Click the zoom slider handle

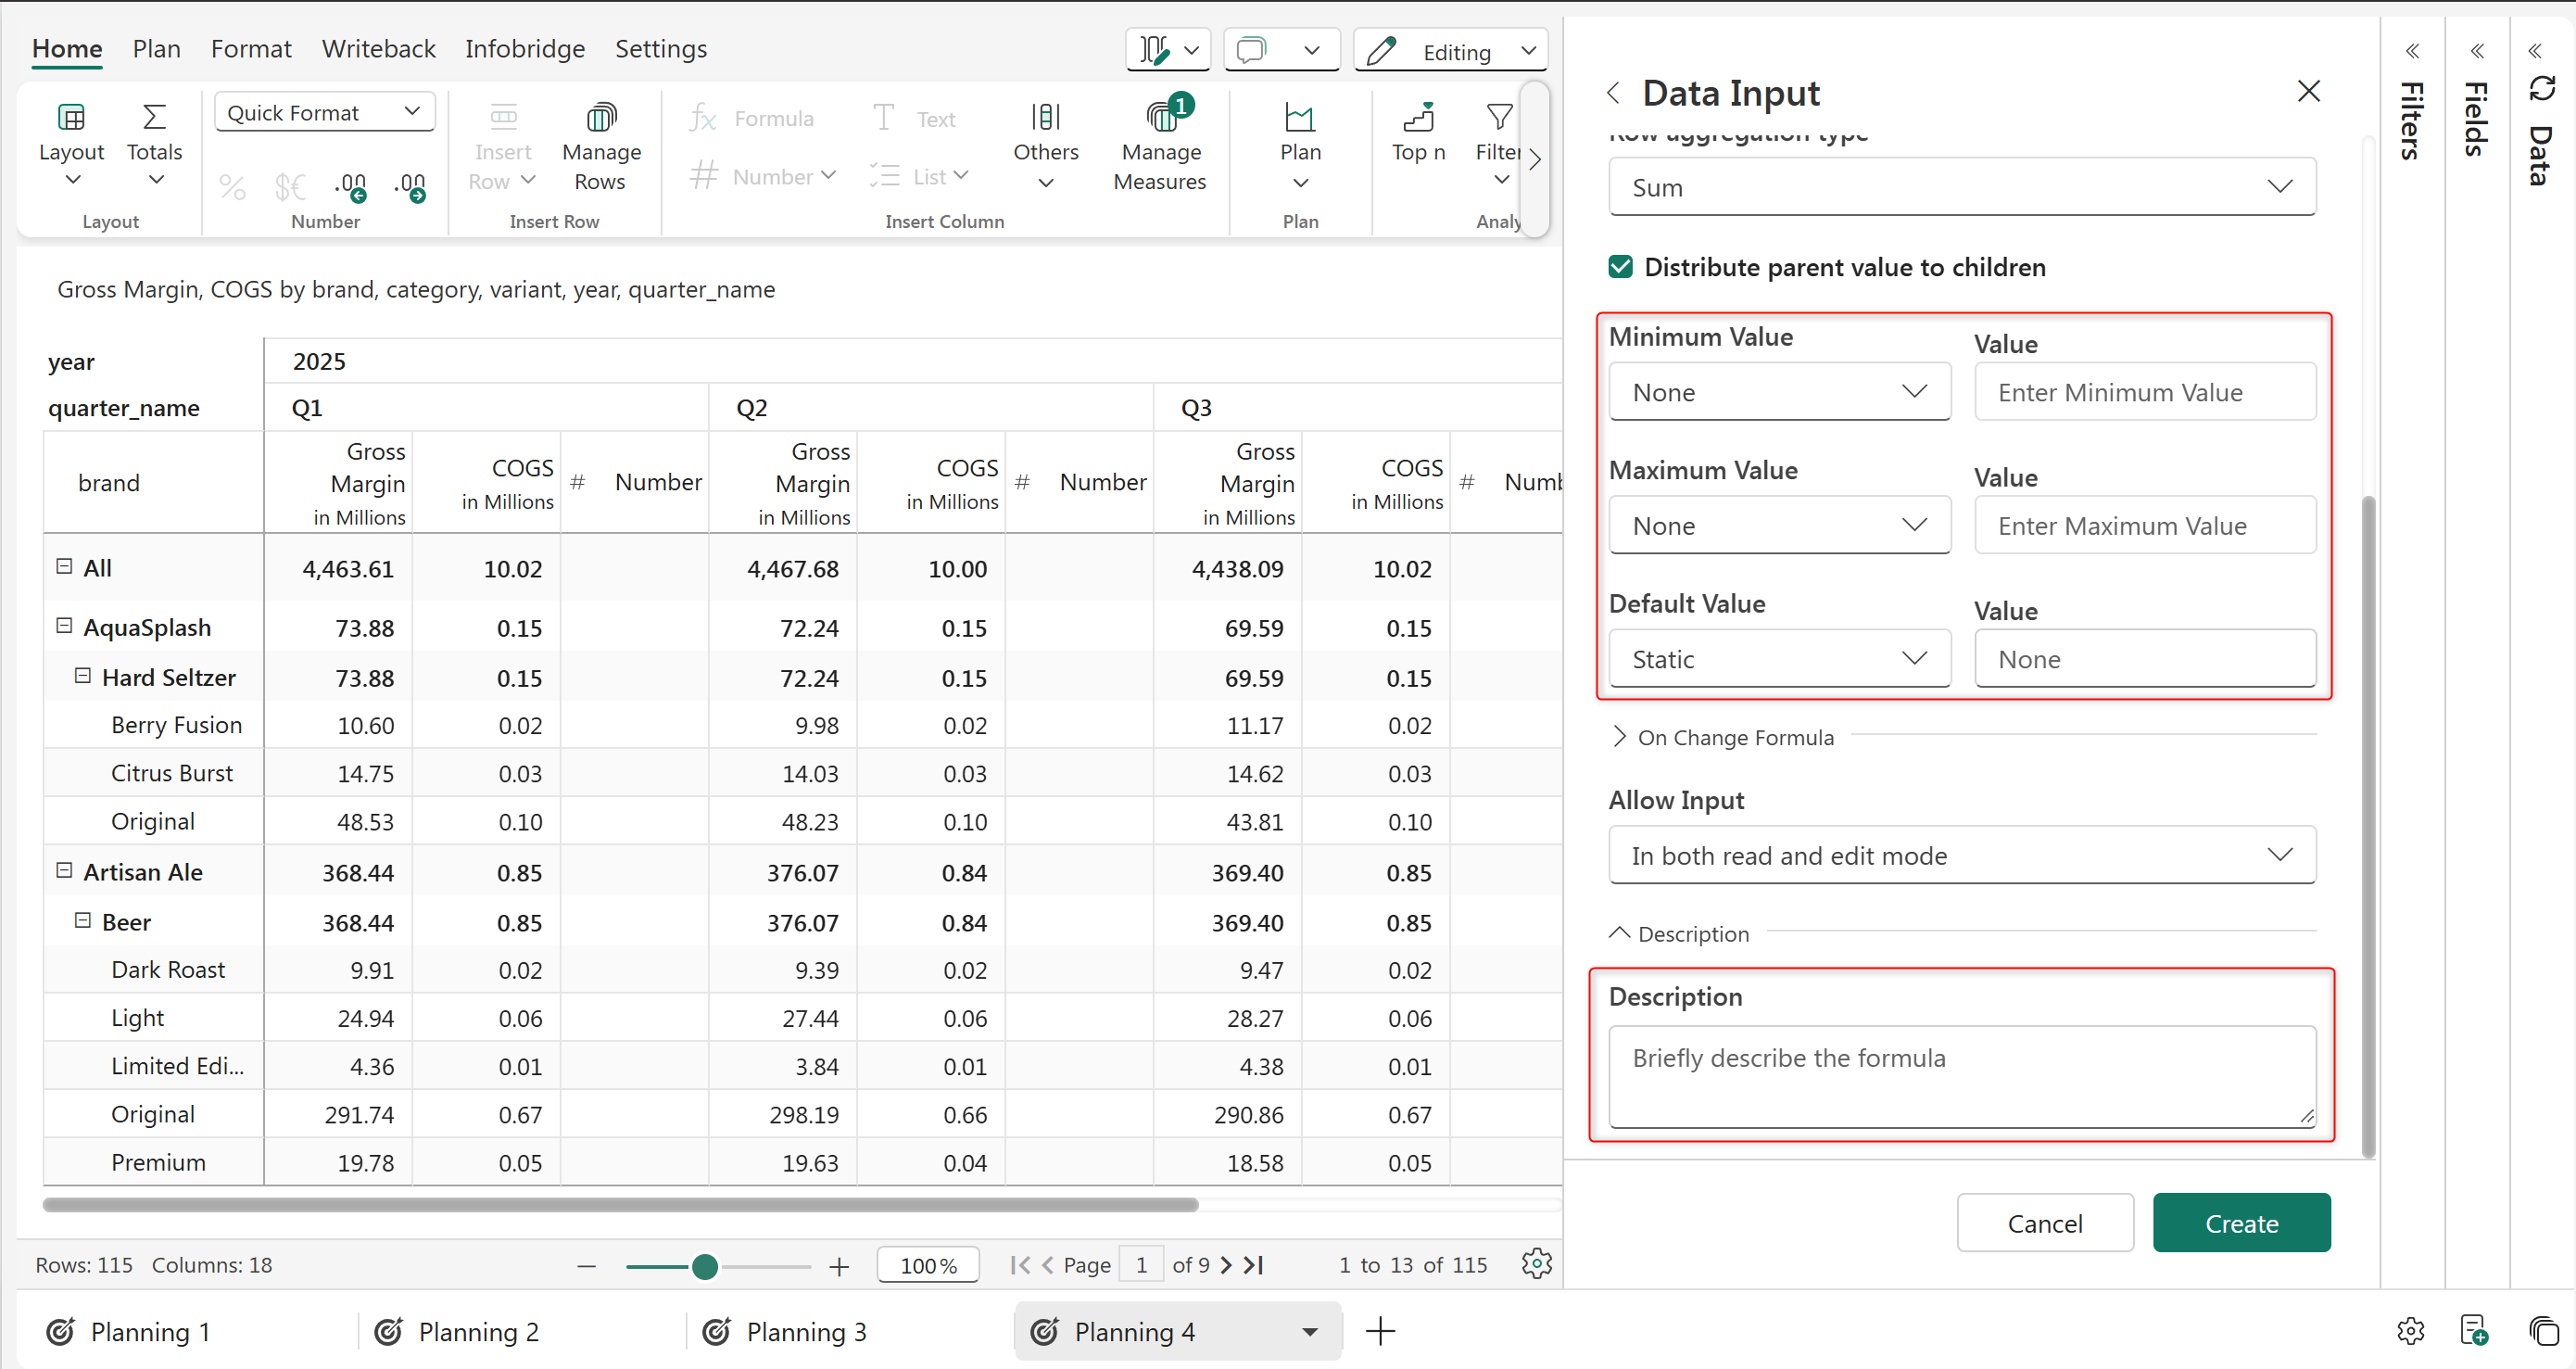click(x=705, y=1266)
